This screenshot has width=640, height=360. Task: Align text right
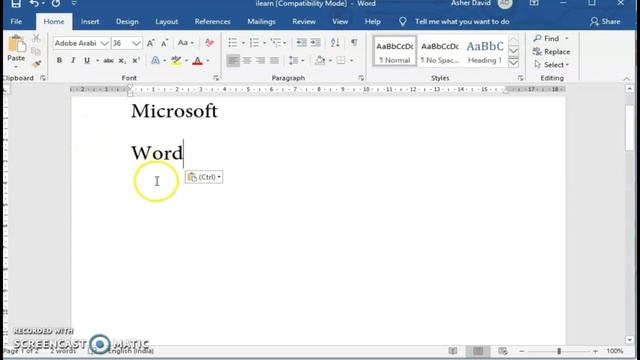pos(260,61)
